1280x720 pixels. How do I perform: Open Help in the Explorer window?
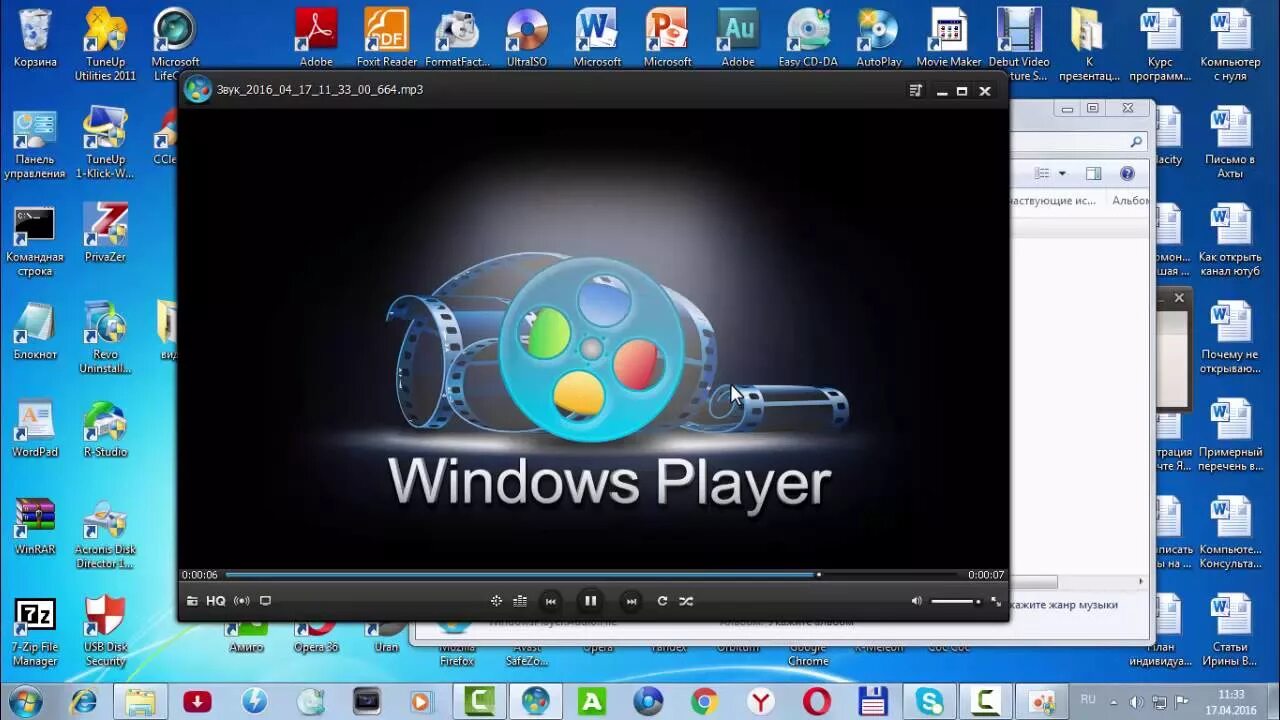(1127, 174)
